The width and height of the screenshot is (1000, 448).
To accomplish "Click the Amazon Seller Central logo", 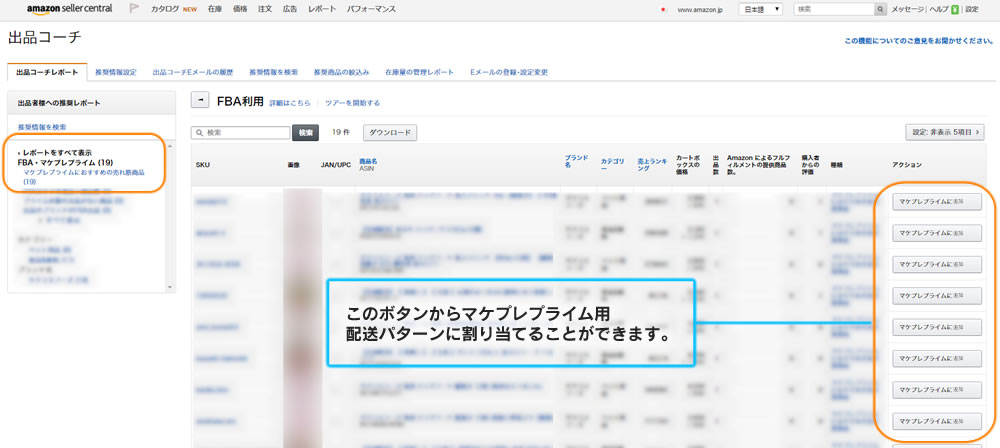I will tap(70, 9).
